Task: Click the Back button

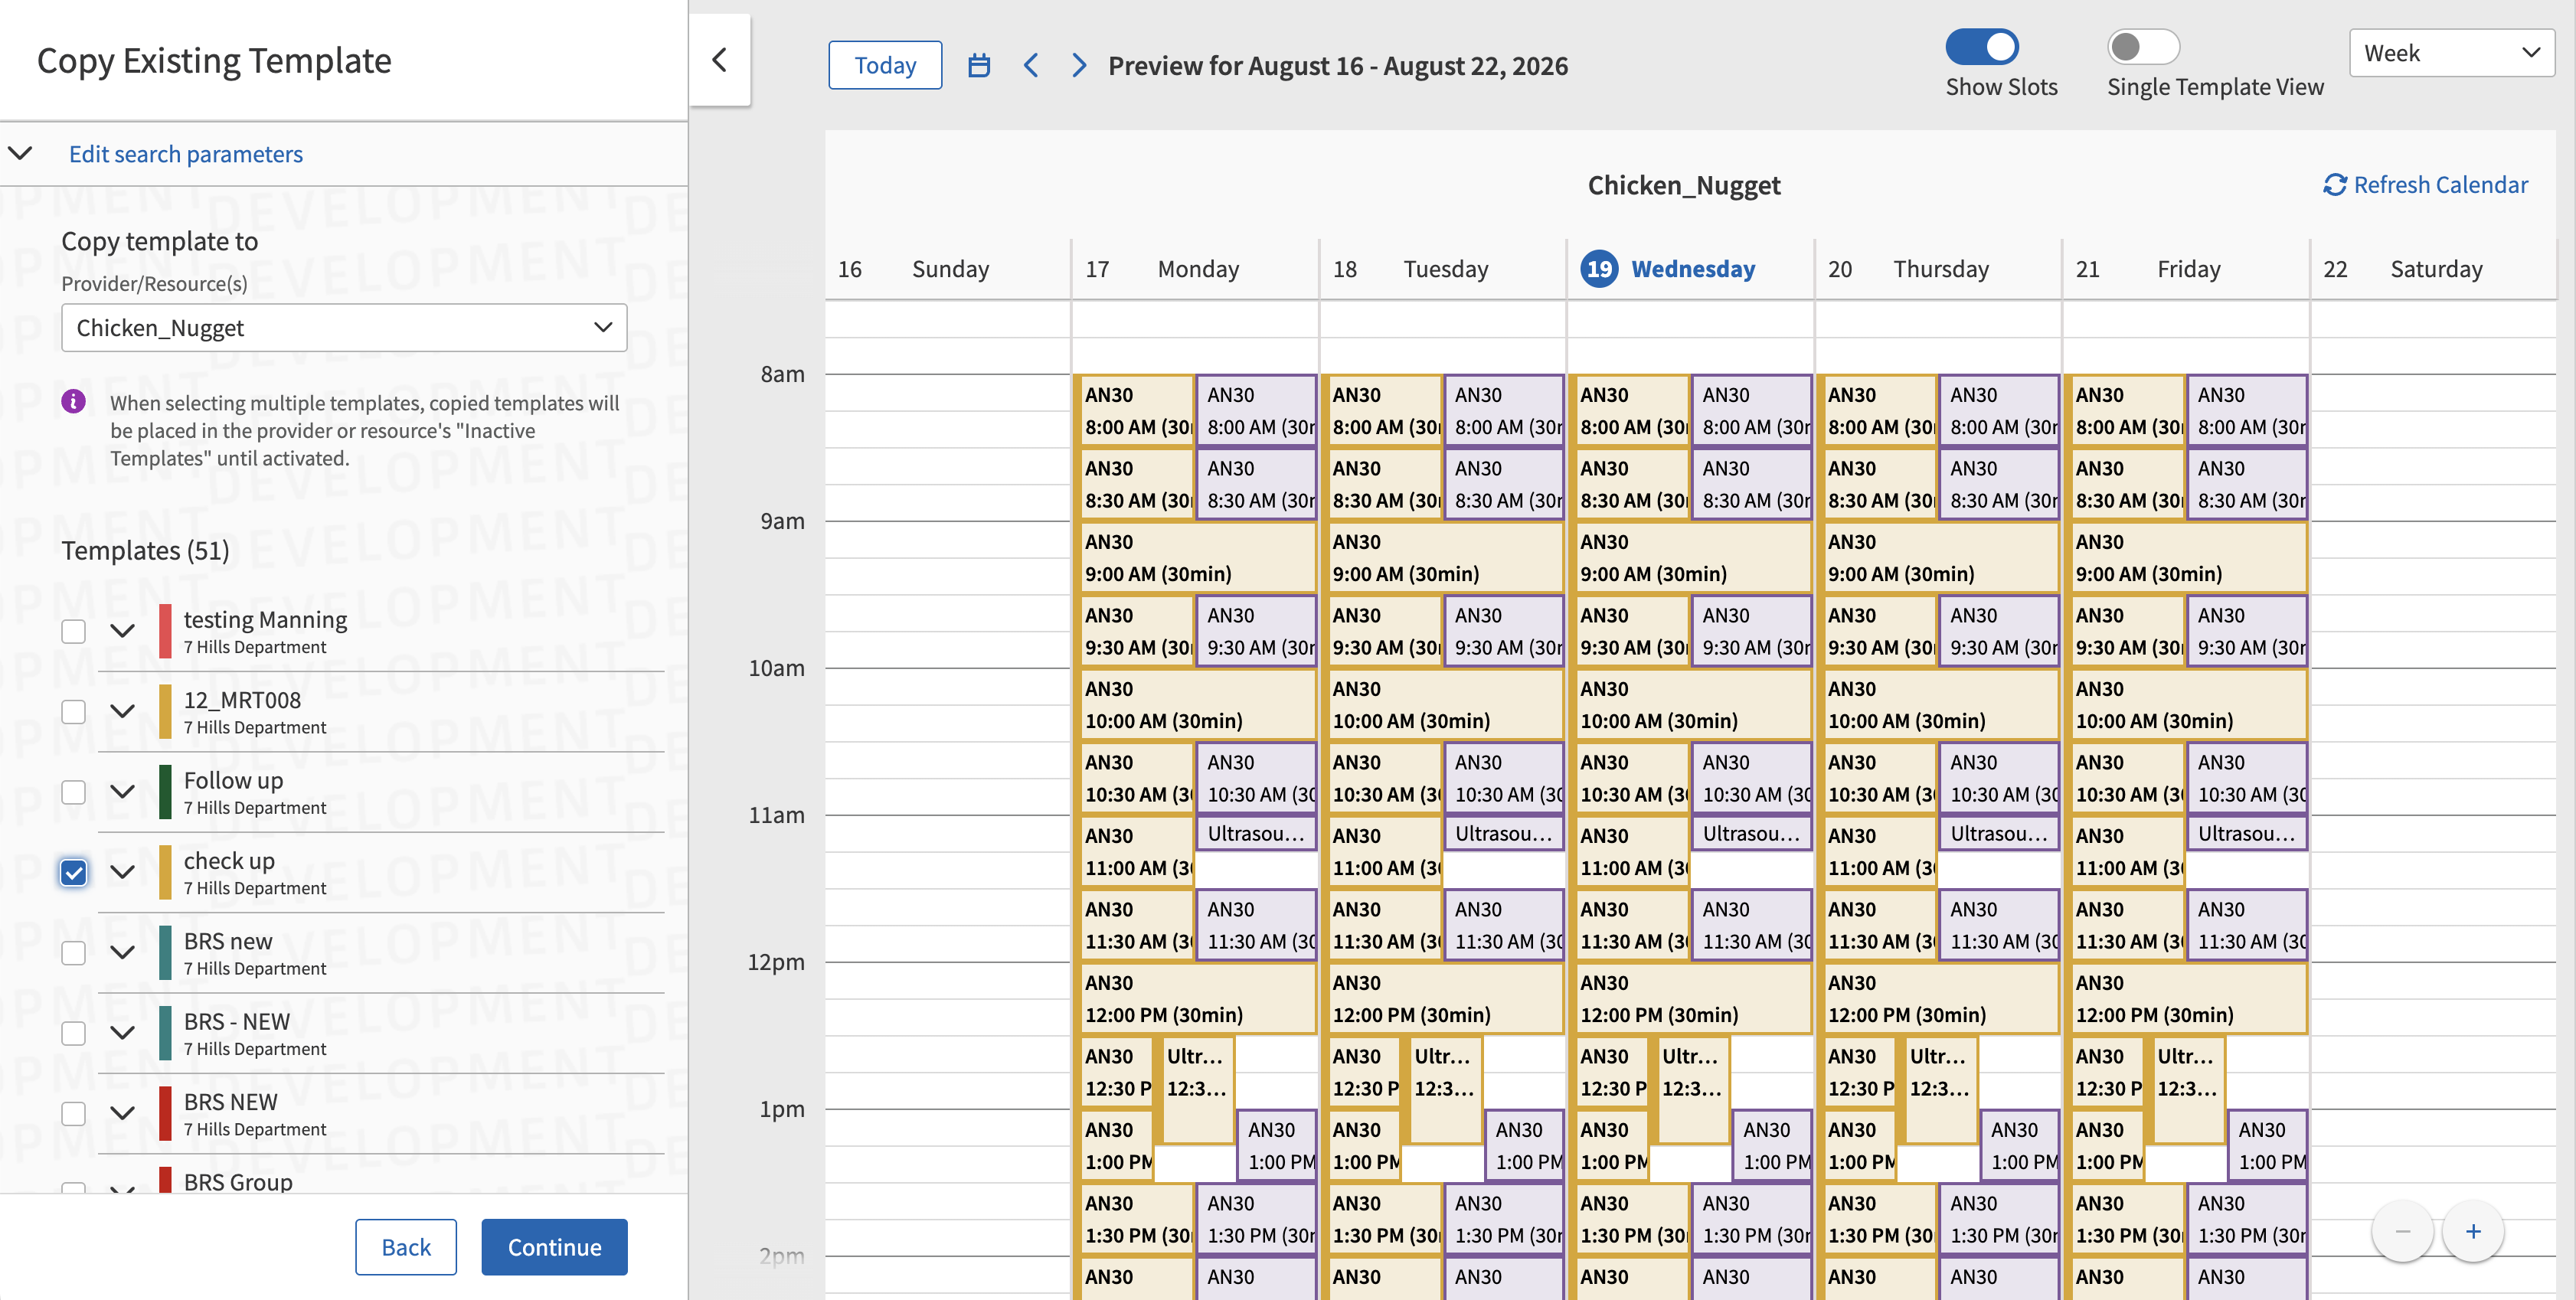Action: point(406,1247)
